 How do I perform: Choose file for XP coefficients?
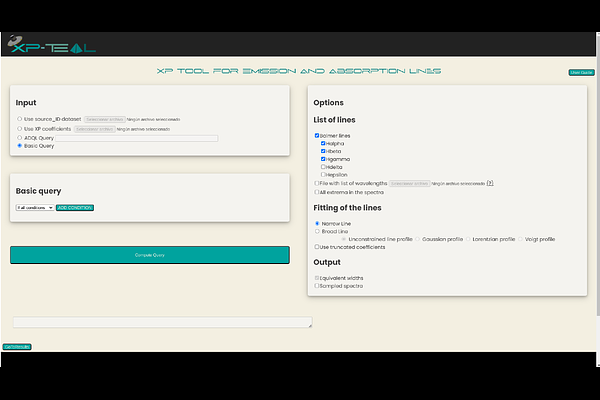click(x=95, y=129)
